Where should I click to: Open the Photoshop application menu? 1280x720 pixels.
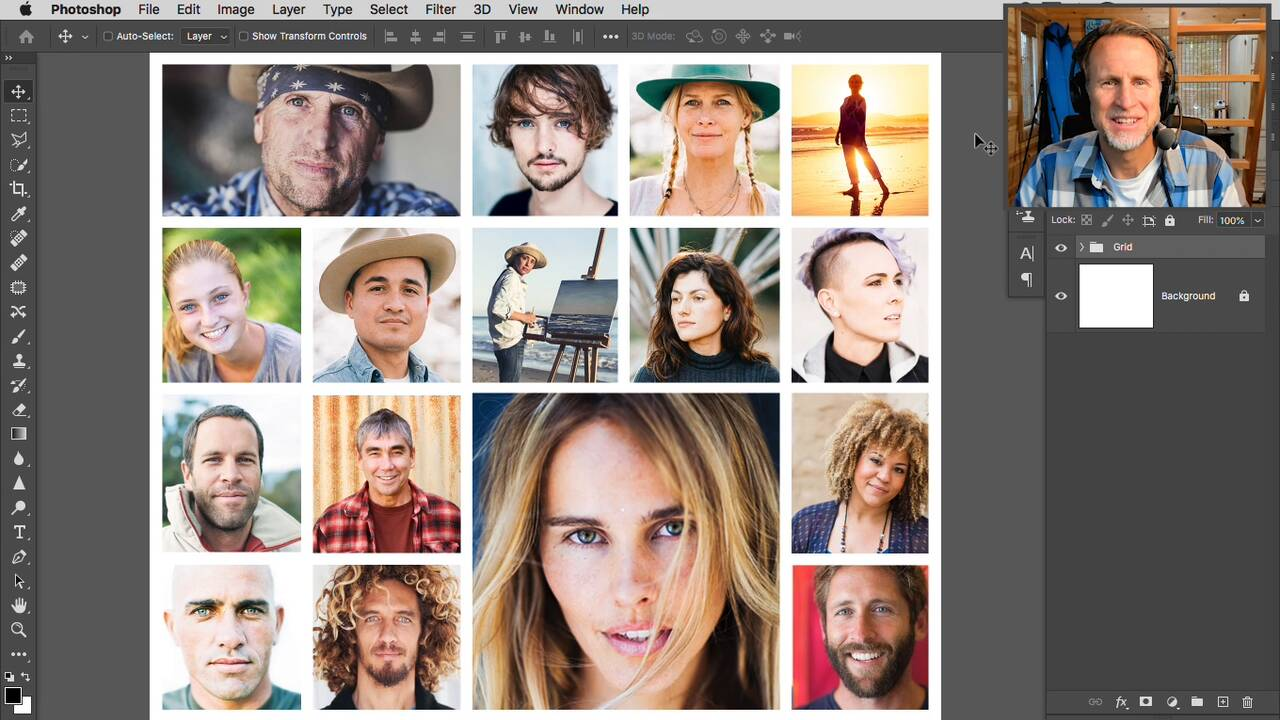pos(86,9)
